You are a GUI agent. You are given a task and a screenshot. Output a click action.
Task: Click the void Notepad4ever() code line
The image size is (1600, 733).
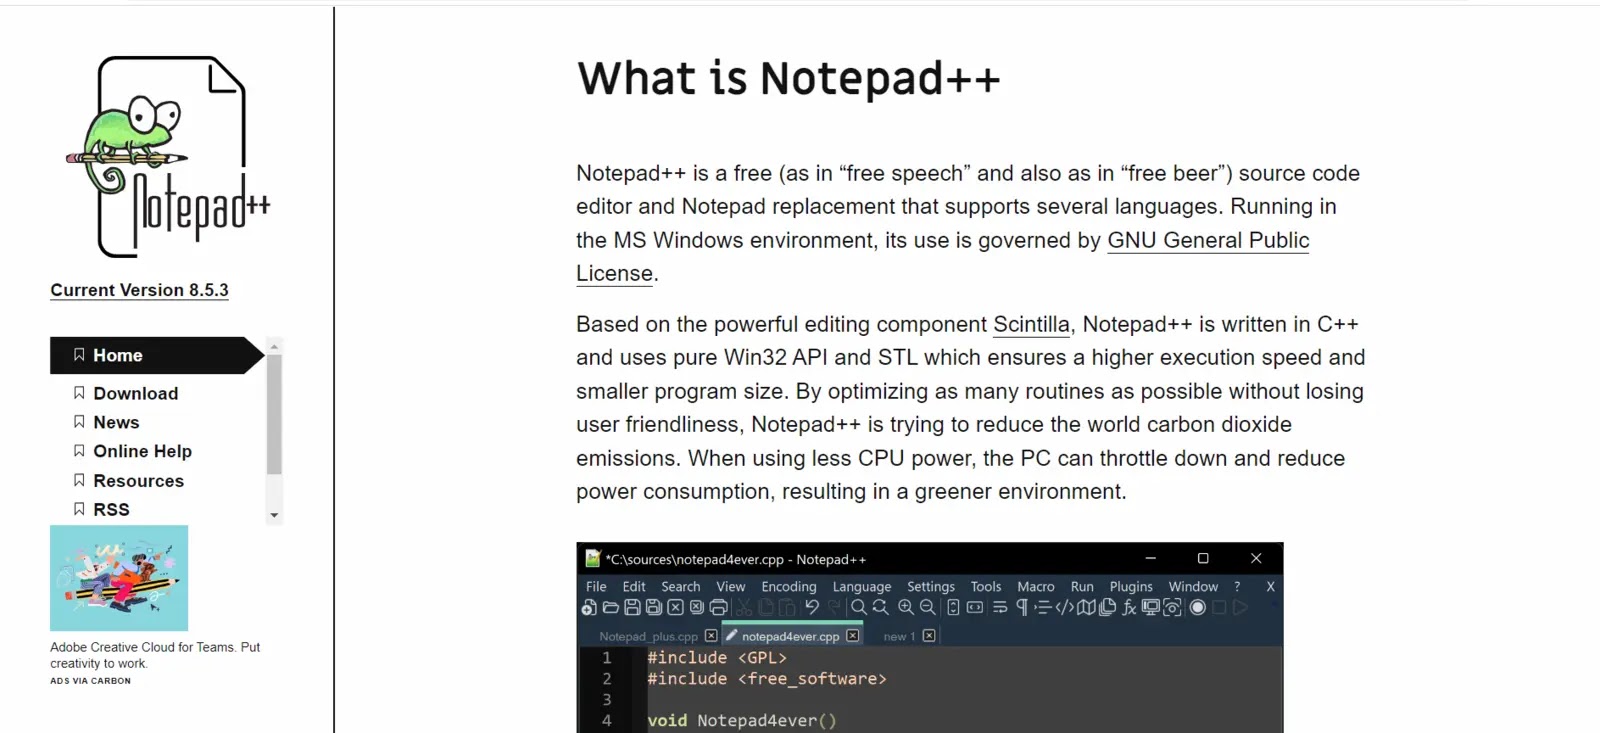742,720
